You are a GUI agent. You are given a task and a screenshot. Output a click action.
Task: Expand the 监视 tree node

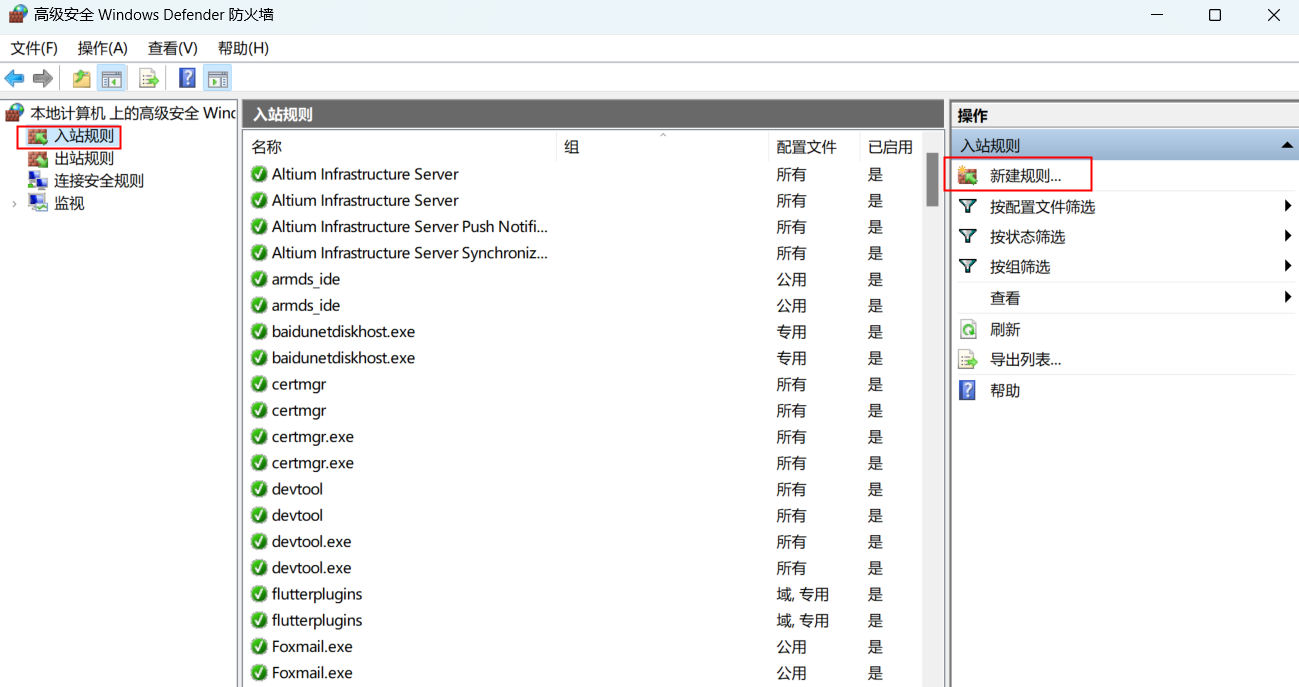click(x=14, y=204)
